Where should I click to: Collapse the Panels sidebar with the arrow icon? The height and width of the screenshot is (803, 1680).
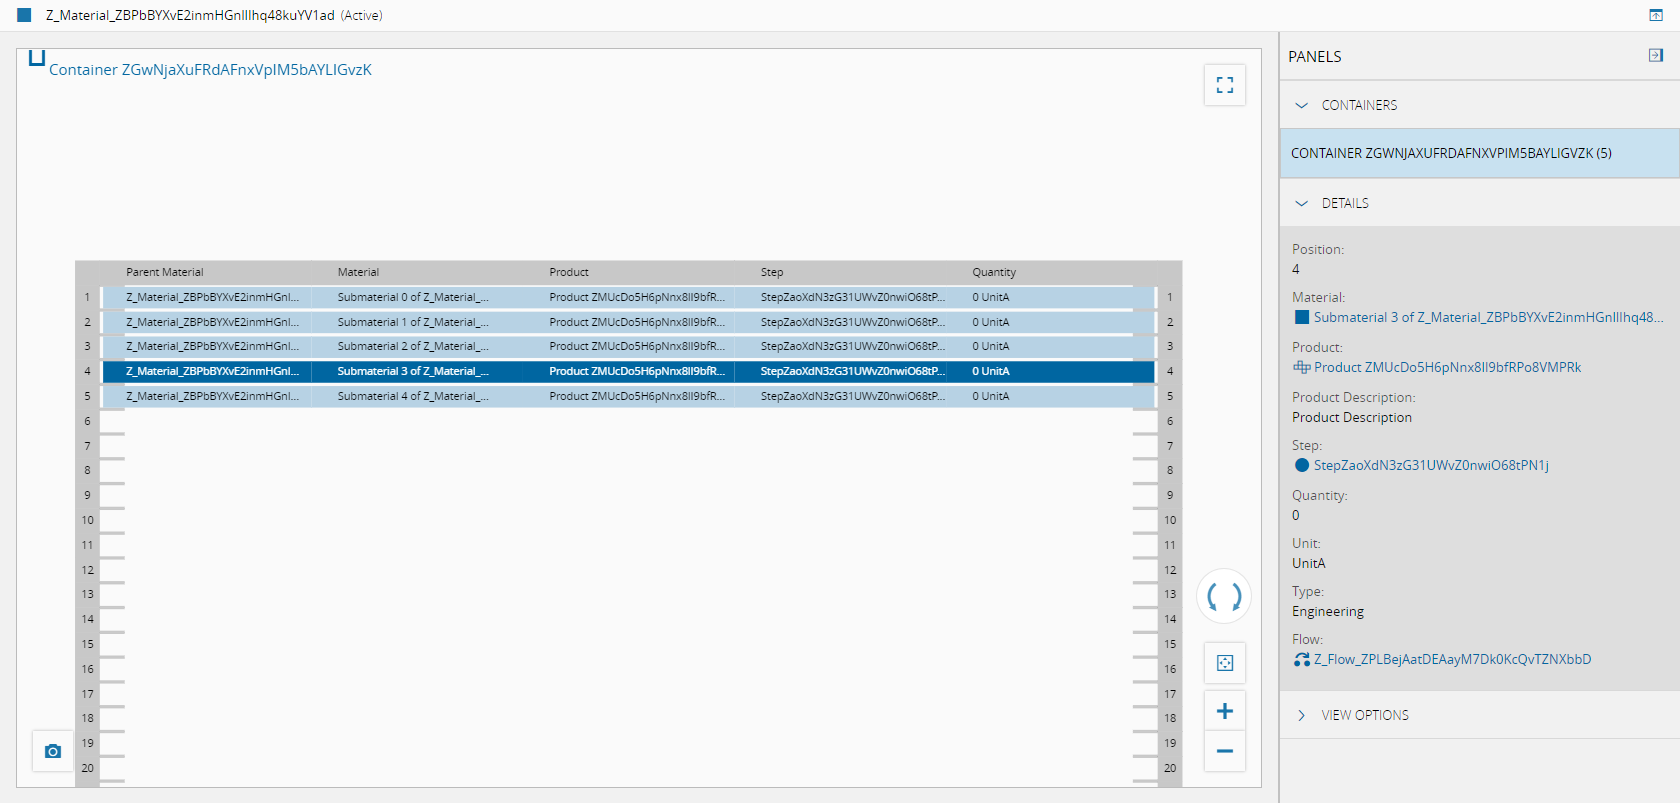tap(1656, 56)
